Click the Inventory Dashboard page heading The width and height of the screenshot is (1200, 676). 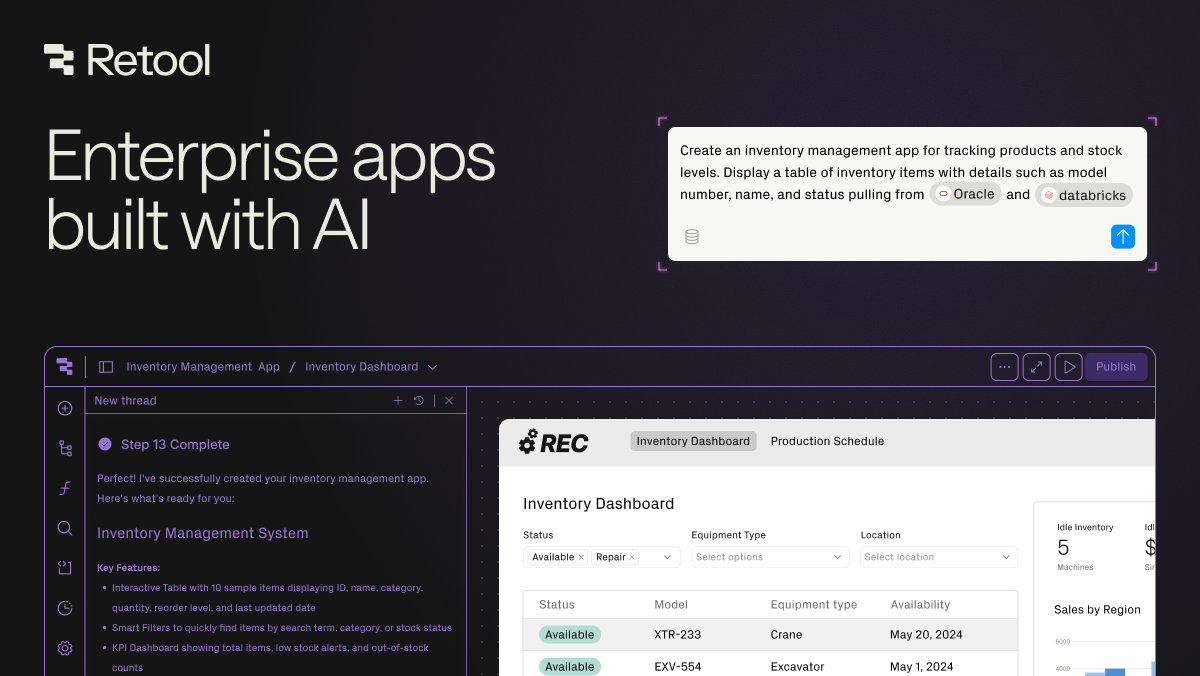pos(599,504)
